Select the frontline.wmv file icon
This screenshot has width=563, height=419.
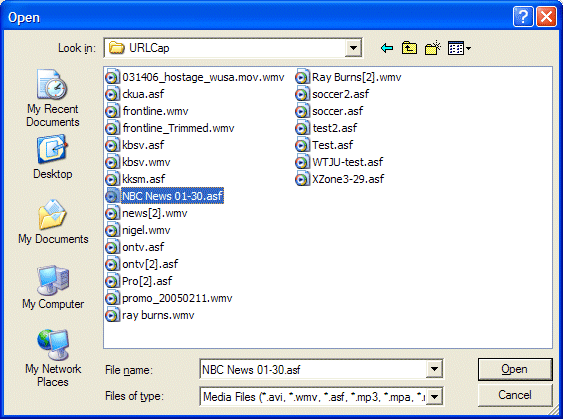tap(112, 111)
